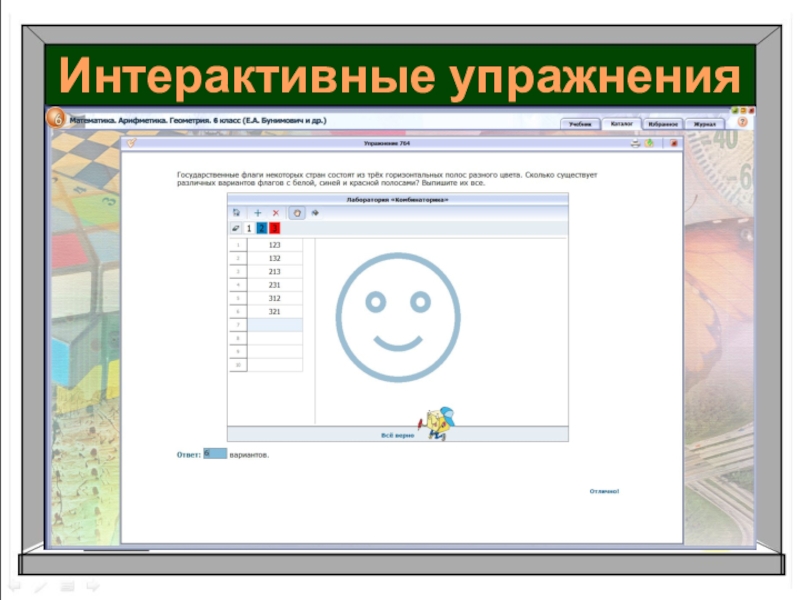The height and width of the screenshot is (600, 800).
Task: Select table cell containing 213
Action: [x=274, y=271]
